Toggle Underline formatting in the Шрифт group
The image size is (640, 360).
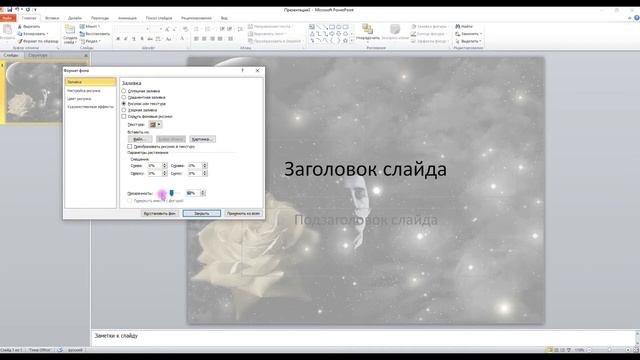(x=133, y=39)
